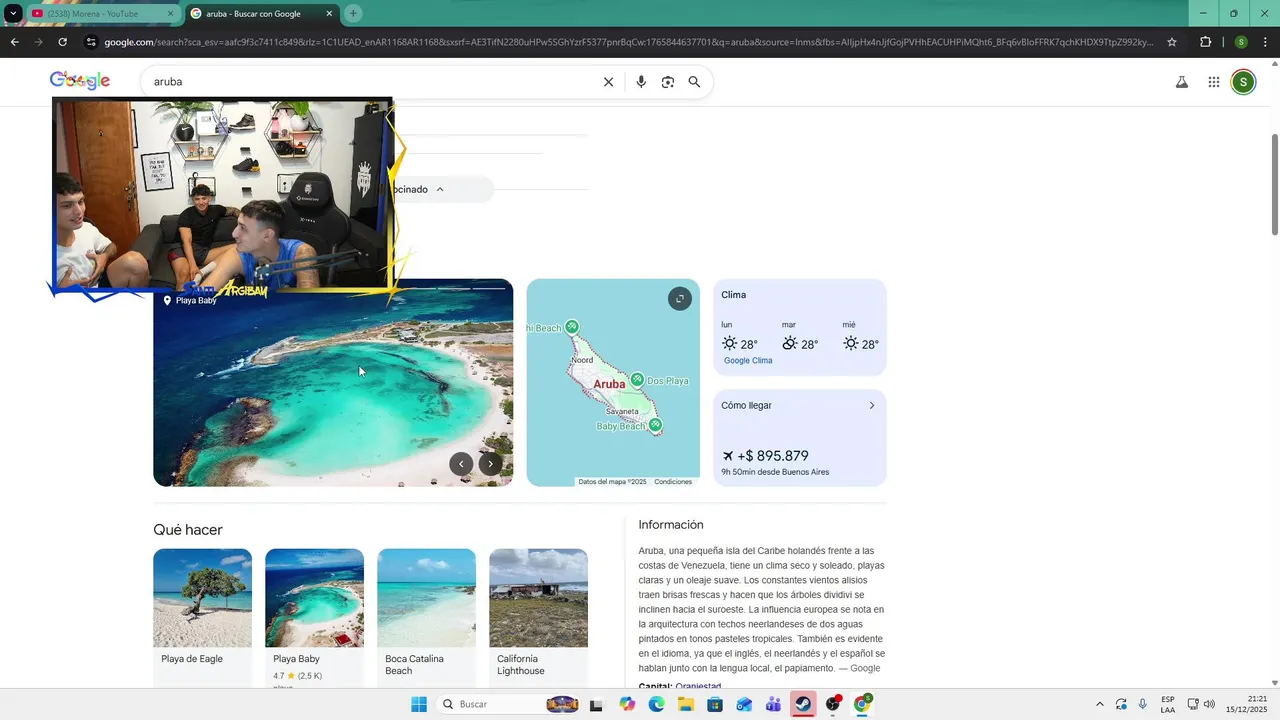Viewport: 1280px width, 720px height.
Task: Switch to Chrome on taskbar
Action: click(862, 704)
